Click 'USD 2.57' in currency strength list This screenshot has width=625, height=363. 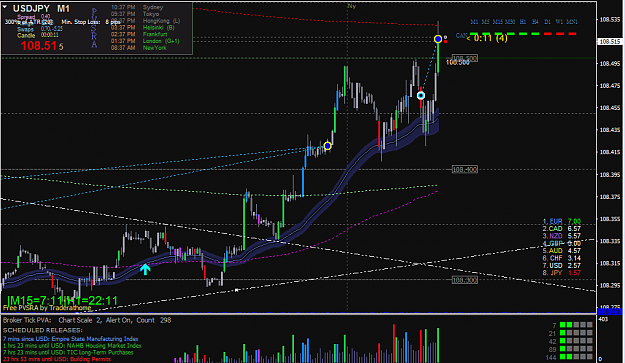pos(561,265)
